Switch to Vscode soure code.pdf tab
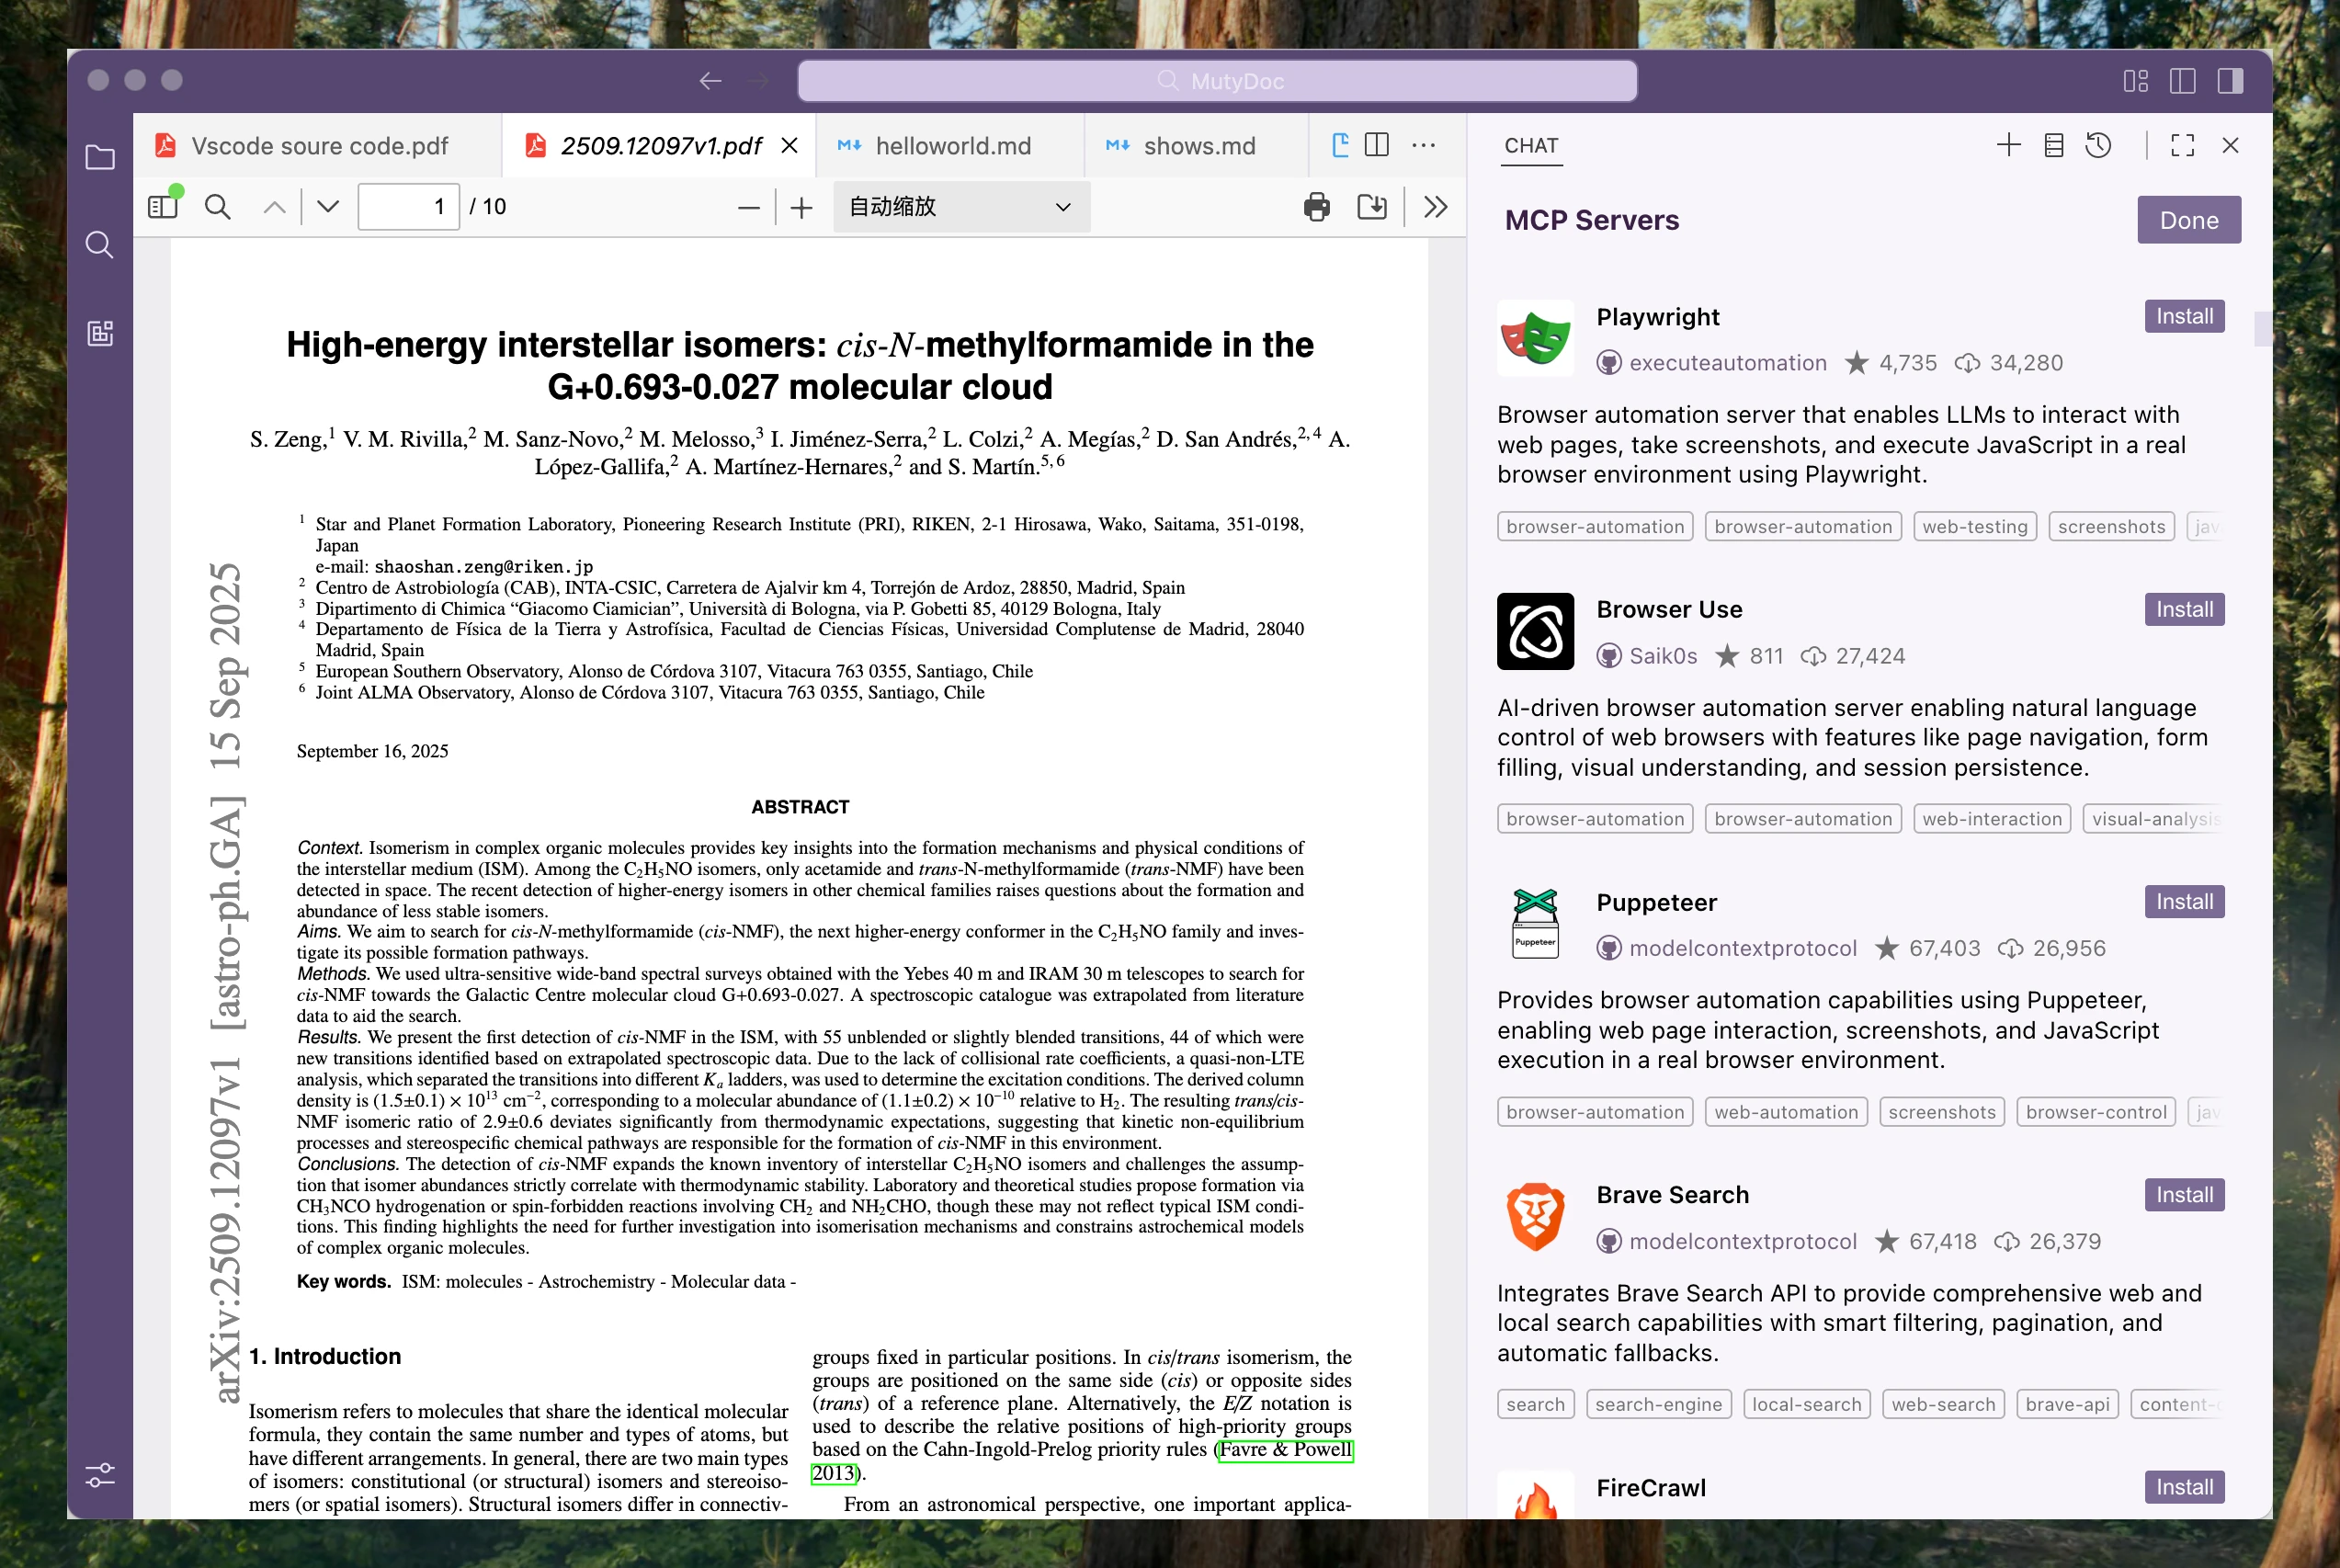The width and height of the screenshot is (2340, 1568). 319,146
